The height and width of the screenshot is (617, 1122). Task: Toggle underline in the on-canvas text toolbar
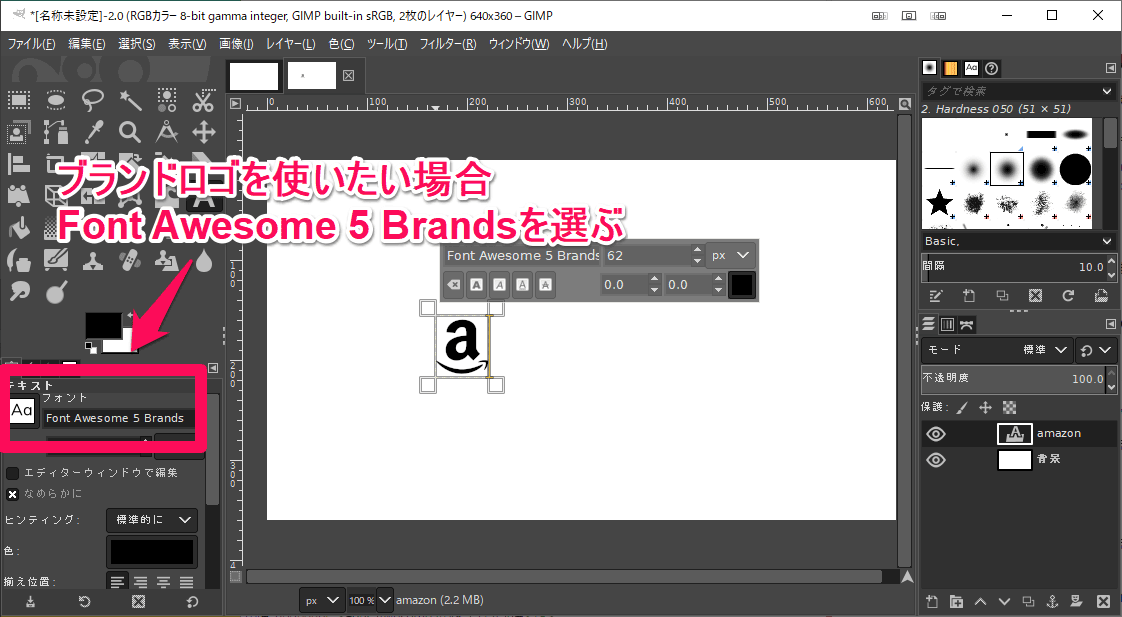tap(522, 285)
